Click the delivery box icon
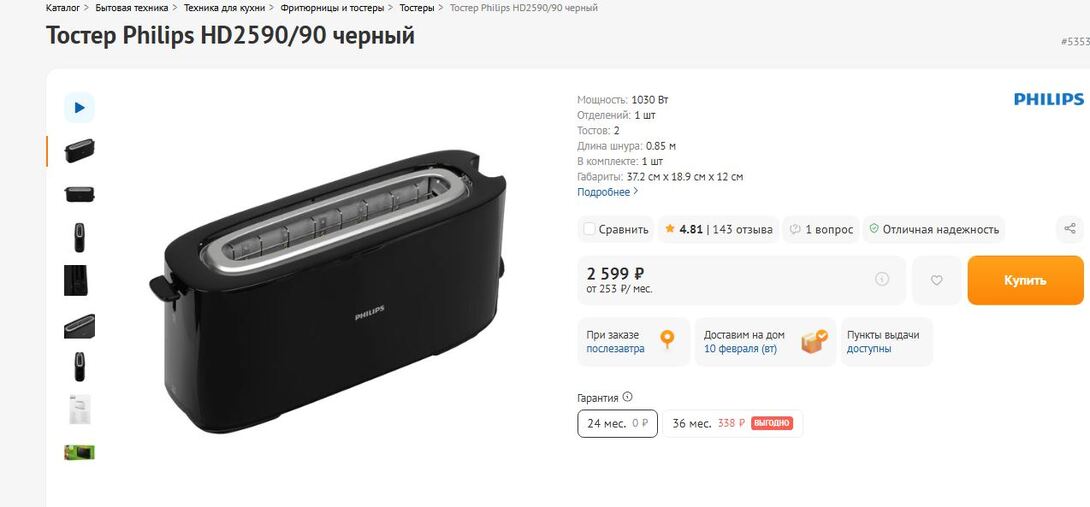Image resolution: width=1090 pixels, height=507 pixels. (x=815, y=341)
